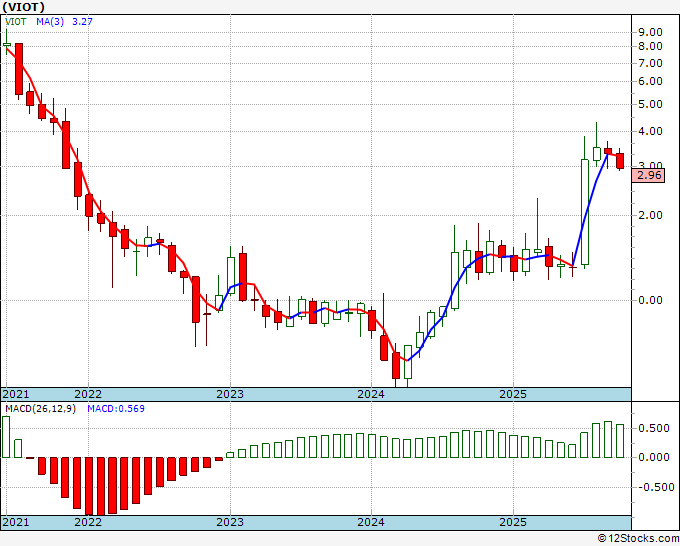Click the 0.000 MACD axis label
680x546 pixels.
pyautogui.click(x=654, y=458)
